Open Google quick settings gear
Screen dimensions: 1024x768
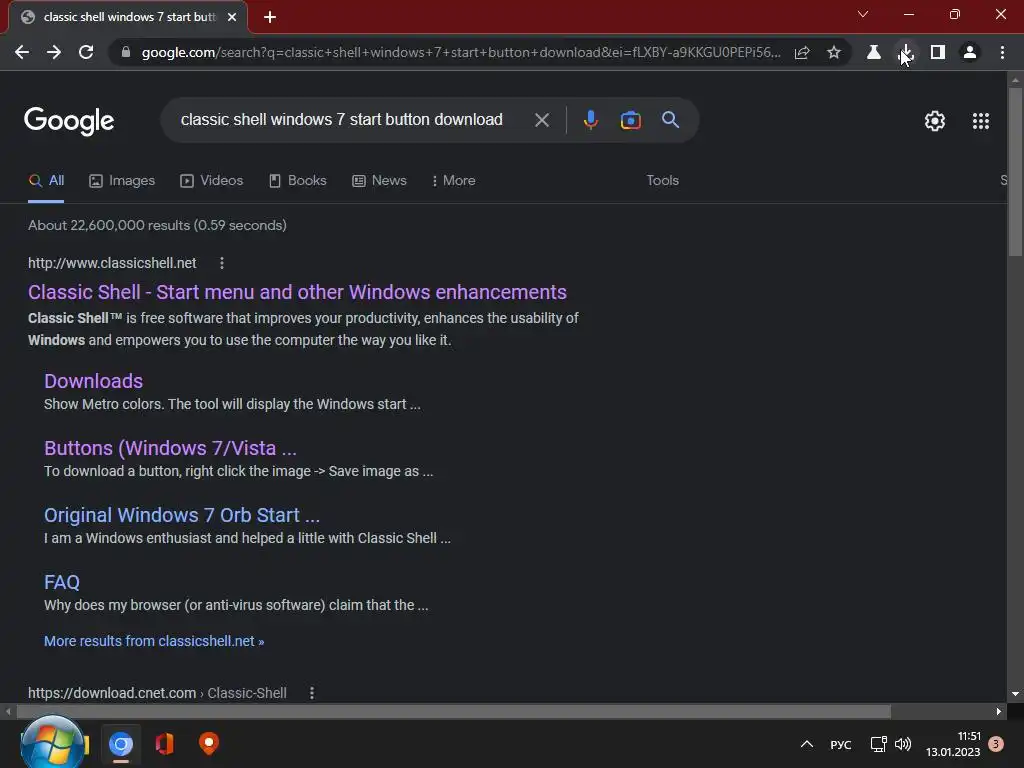point(935,121)
